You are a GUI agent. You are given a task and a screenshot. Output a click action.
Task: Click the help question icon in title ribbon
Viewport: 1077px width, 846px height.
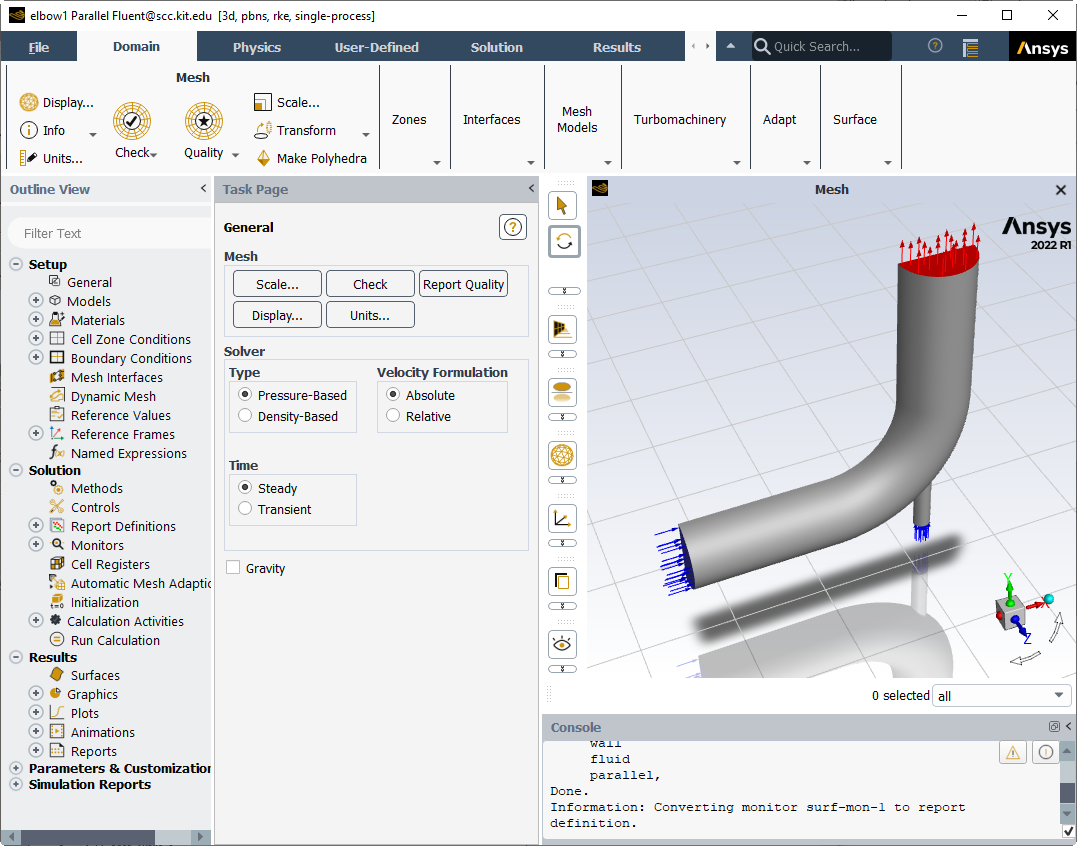pyautogui.click(x=935, y=46)
